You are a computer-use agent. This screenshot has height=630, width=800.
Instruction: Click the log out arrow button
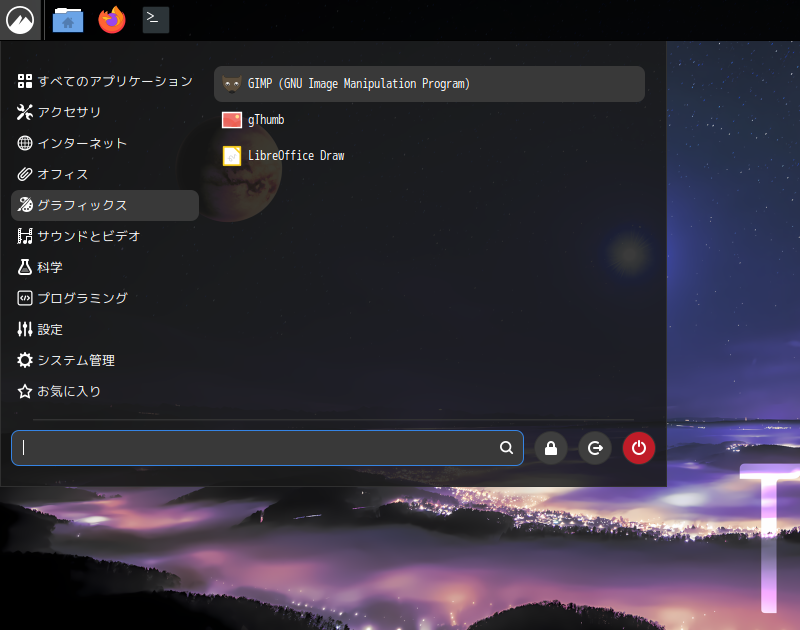click(594, 448)
